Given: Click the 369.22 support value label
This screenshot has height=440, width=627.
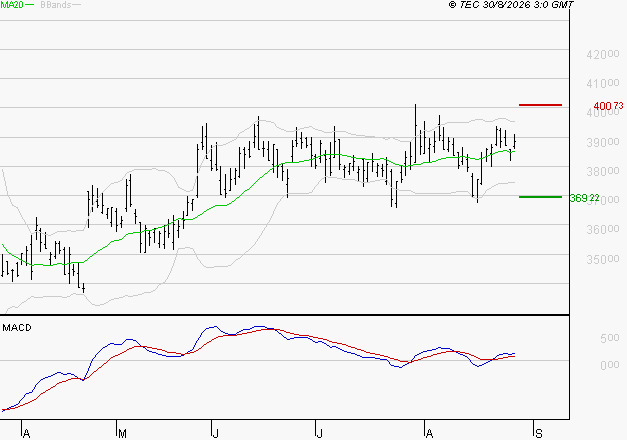Looking at the screenshot, I should click(584, 198).
